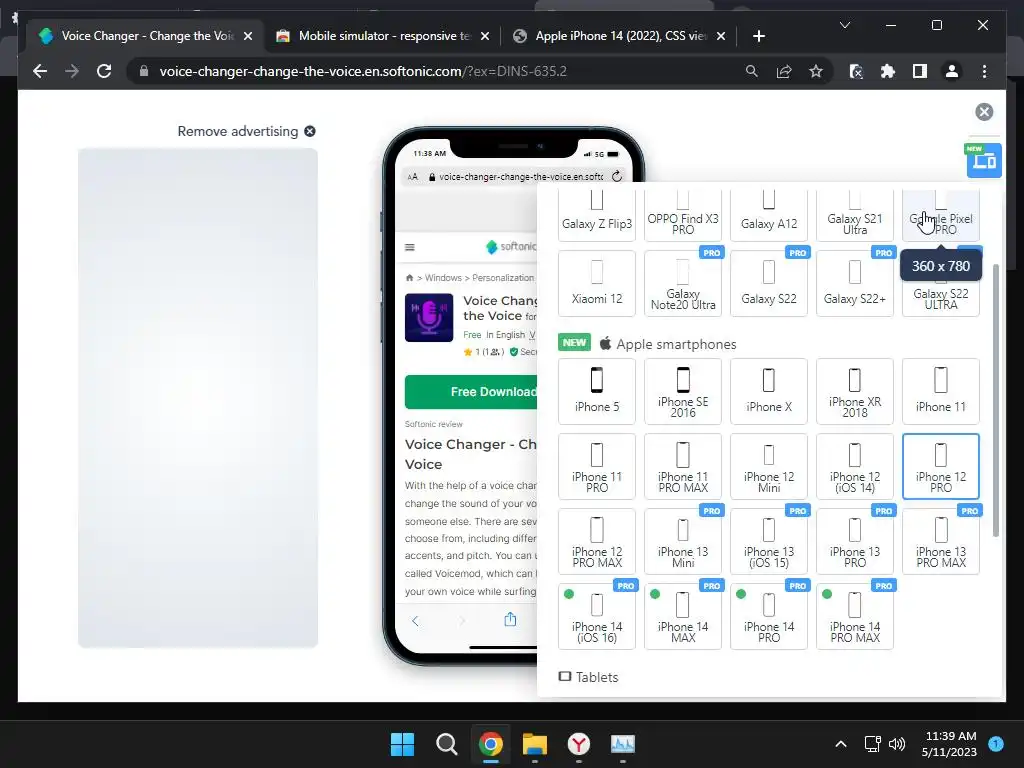Viewport: 1024px width, 768px height.
Task: Click Remove advertising close icon
Action: click(310, 131)
